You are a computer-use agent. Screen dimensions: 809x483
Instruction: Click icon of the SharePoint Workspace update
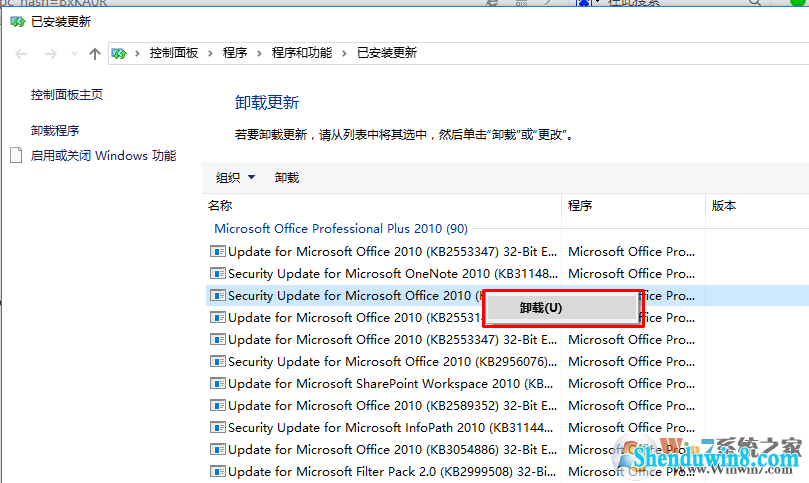pos(218,383)
